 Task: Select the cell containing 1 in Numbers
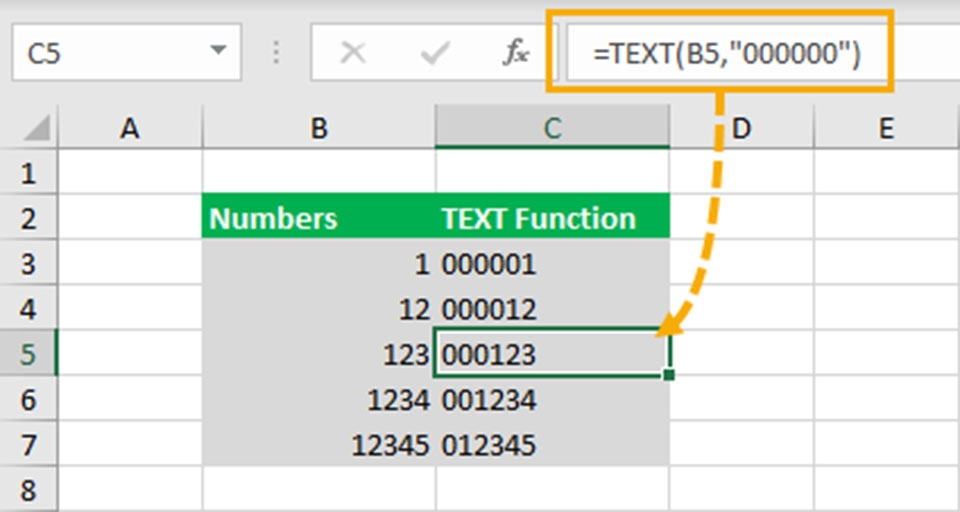319,263
